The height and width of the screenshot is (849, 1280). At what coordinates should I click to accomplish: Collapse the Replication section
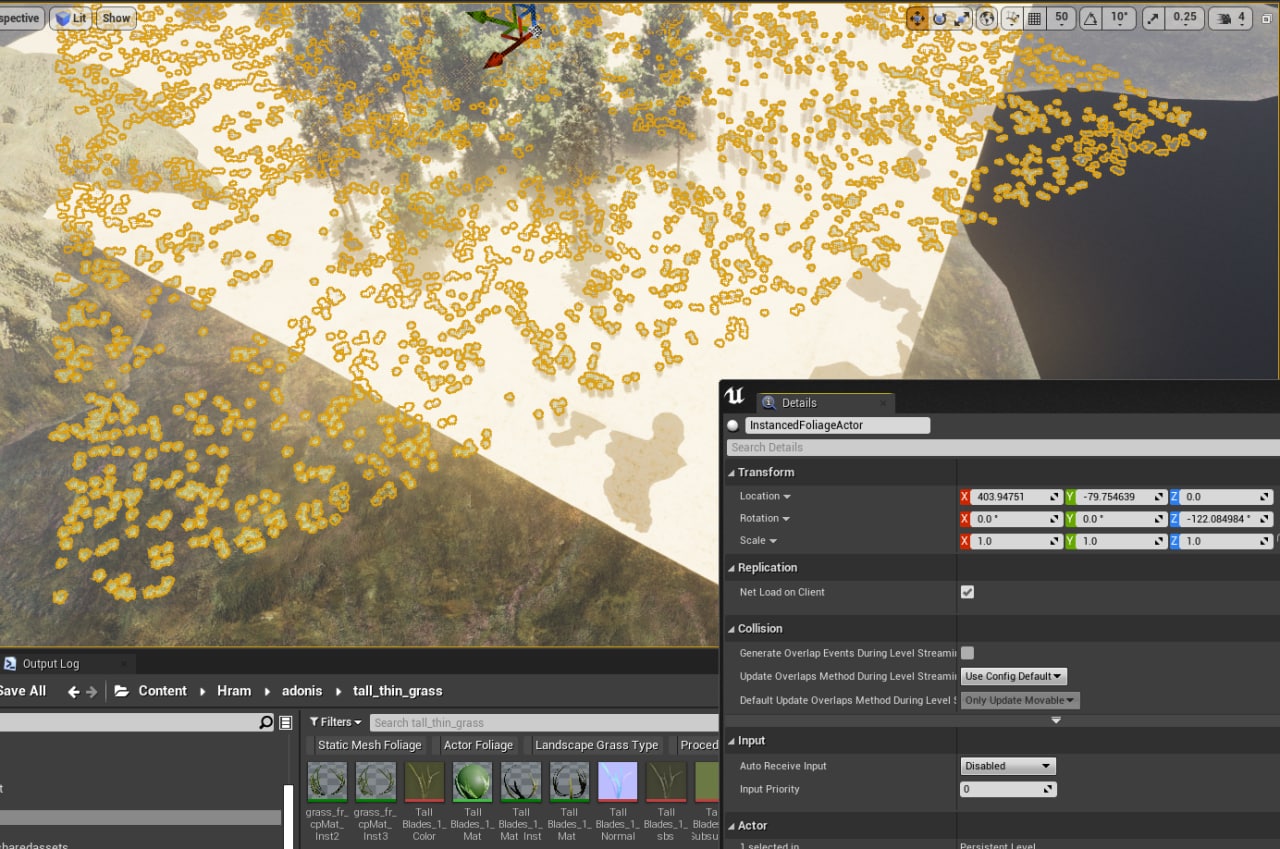[731, 568]
